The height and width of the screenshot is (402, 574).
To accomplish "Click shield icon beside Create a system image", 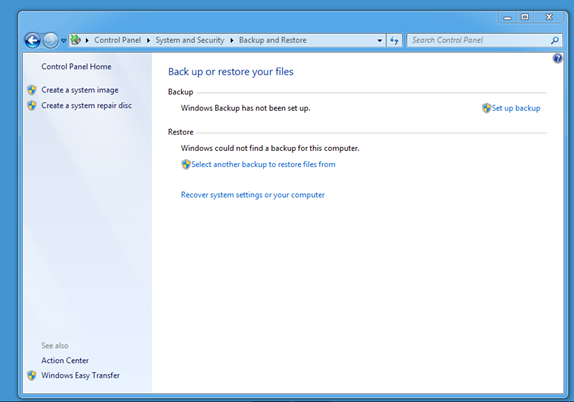I will coord(32,90).
